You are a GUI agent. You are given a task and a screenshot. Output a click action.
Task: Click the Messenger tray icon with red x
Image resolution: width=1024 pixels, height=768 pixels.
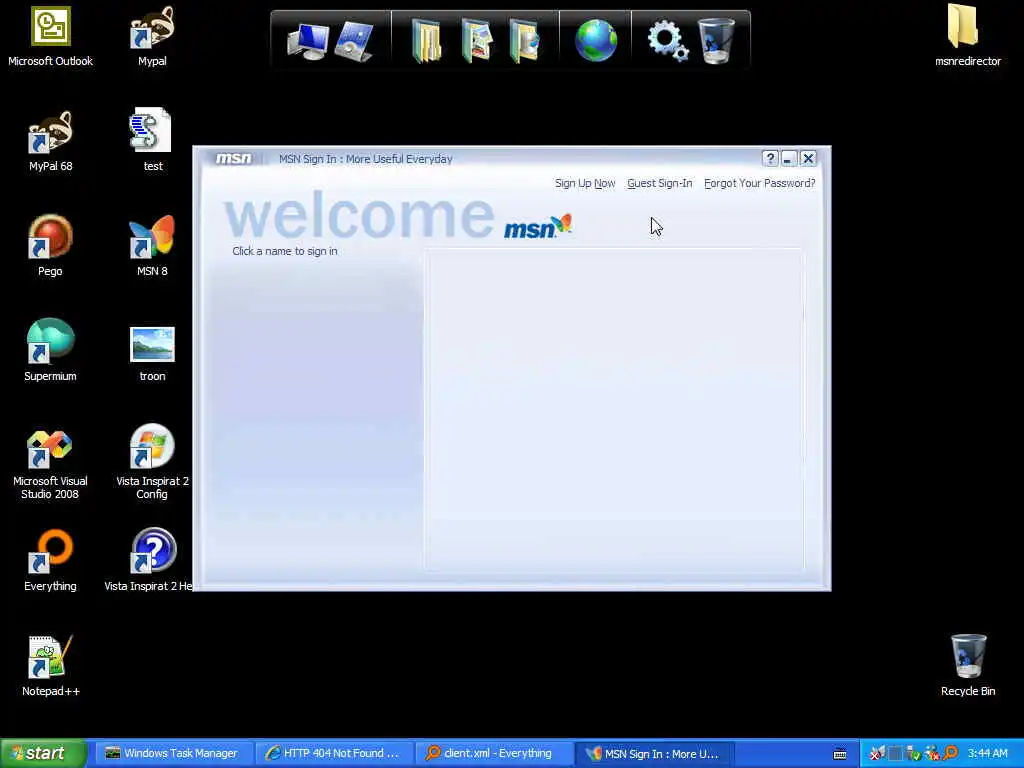pos(932,754)
